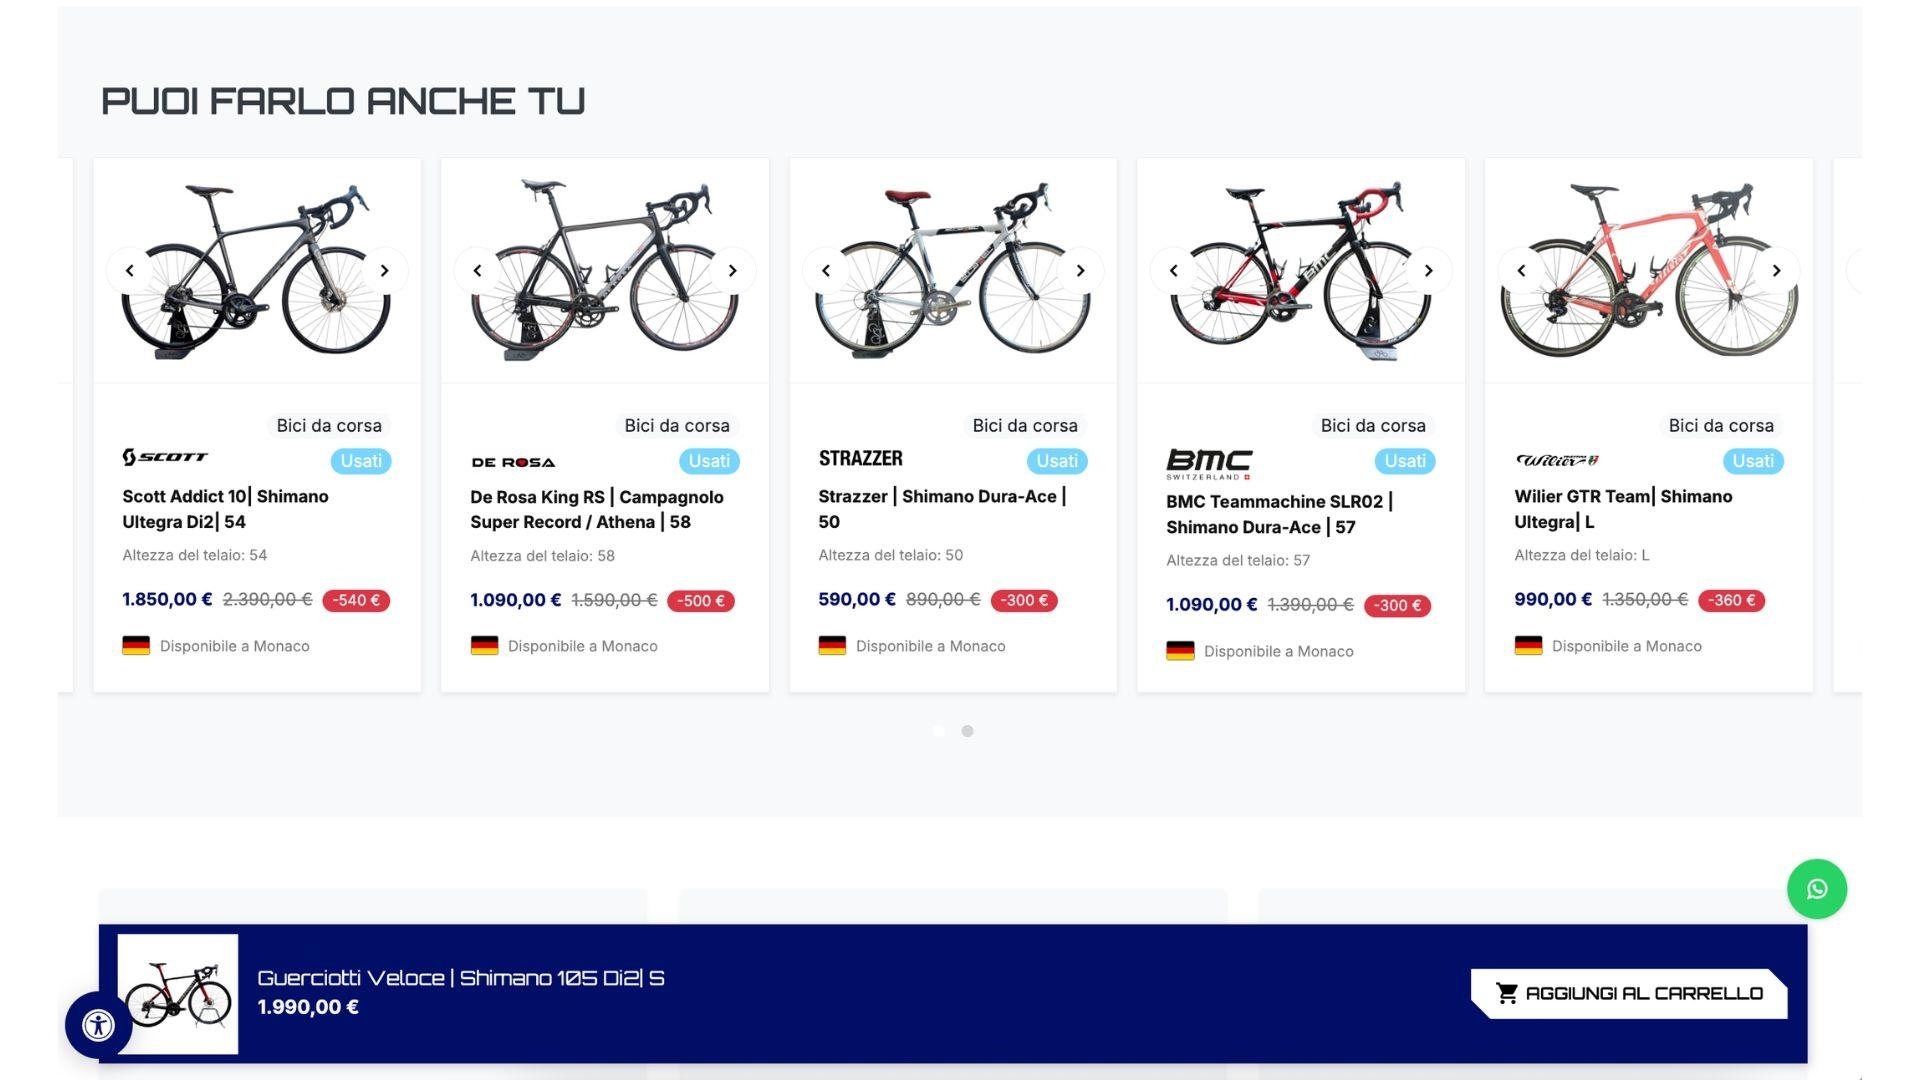The image size is (1920, 1080).
Task: Click Guerciotti Veloce thumbnail in sticky bar
Action: click(x=178, y=994)
